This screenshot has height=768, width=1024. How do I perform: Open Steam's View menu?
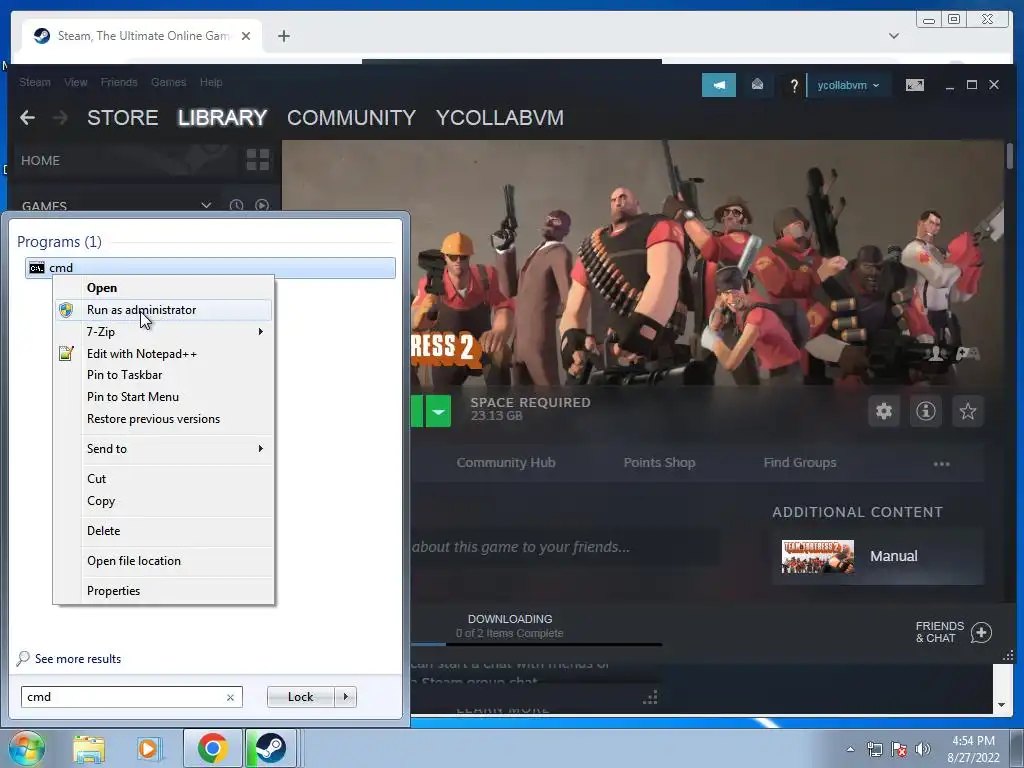pyautogui.click(x=76, y=82)
